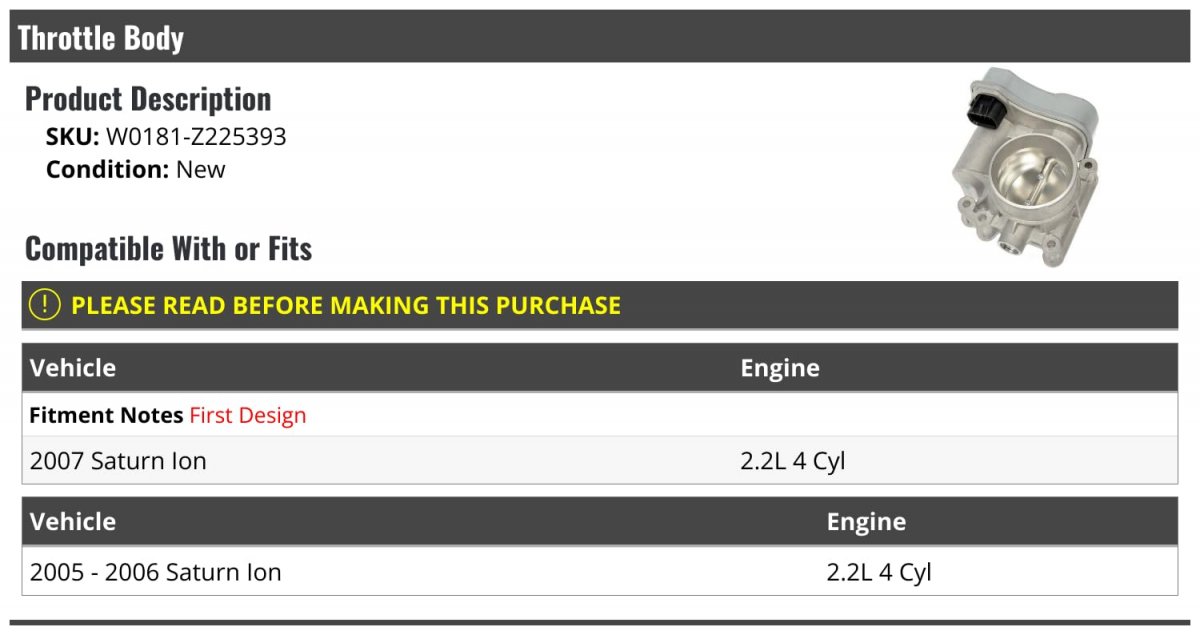
Task: Click the SKU label
Action: tap(73, 137)
